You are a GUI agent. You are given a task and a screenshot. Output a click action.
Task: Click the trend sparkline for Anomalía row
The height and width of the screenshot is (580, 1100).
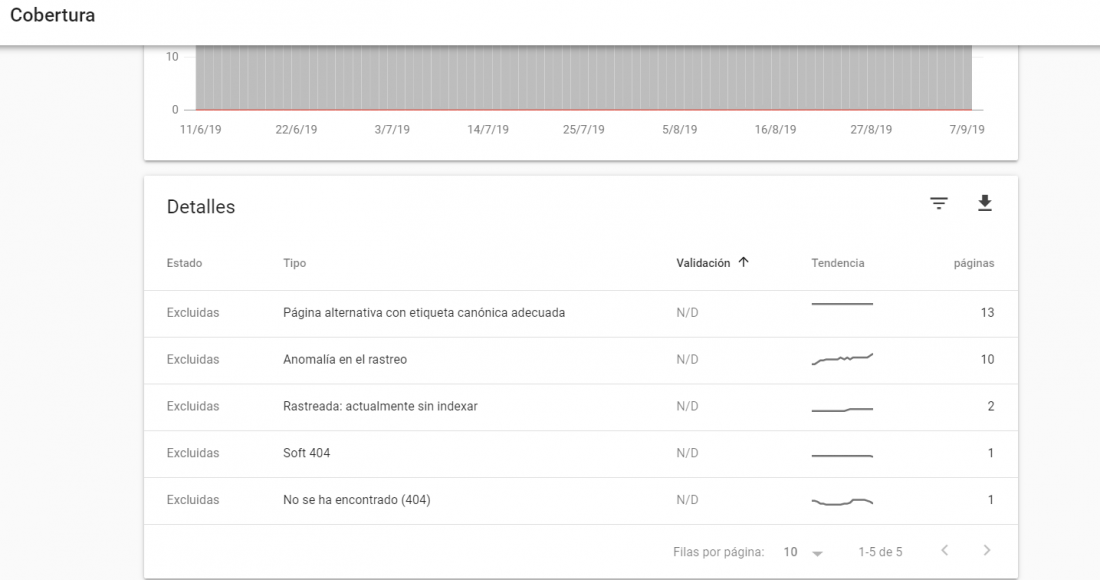coord(842,359)
